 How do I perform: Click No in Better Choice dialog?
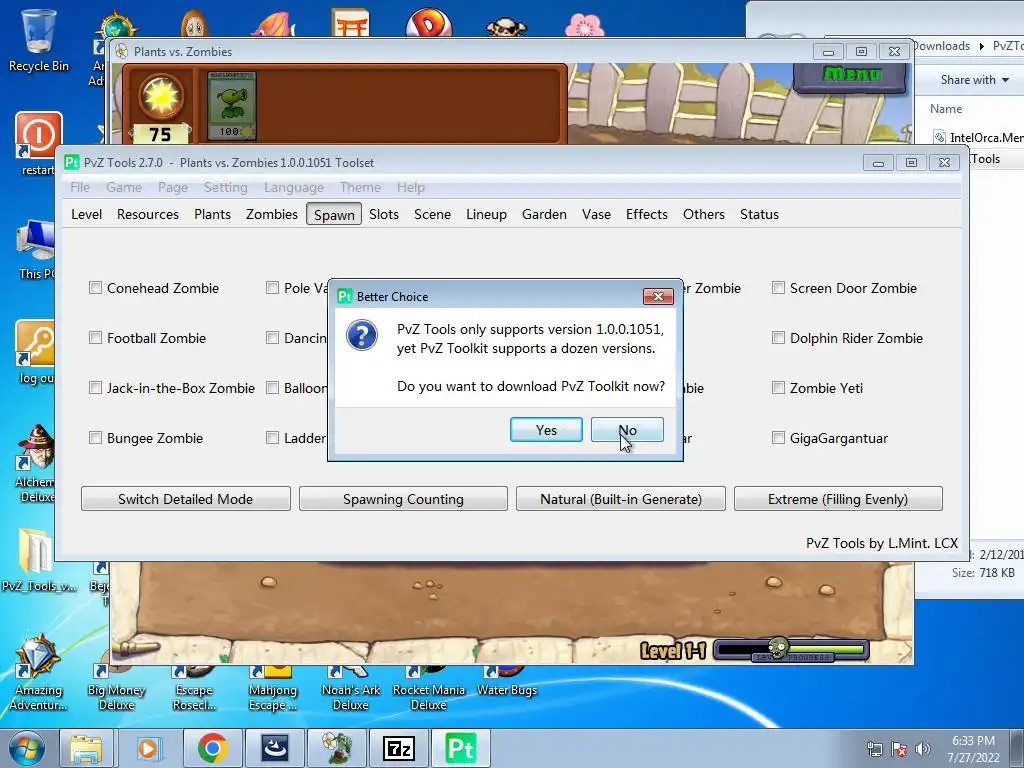(x=627, y=430)
